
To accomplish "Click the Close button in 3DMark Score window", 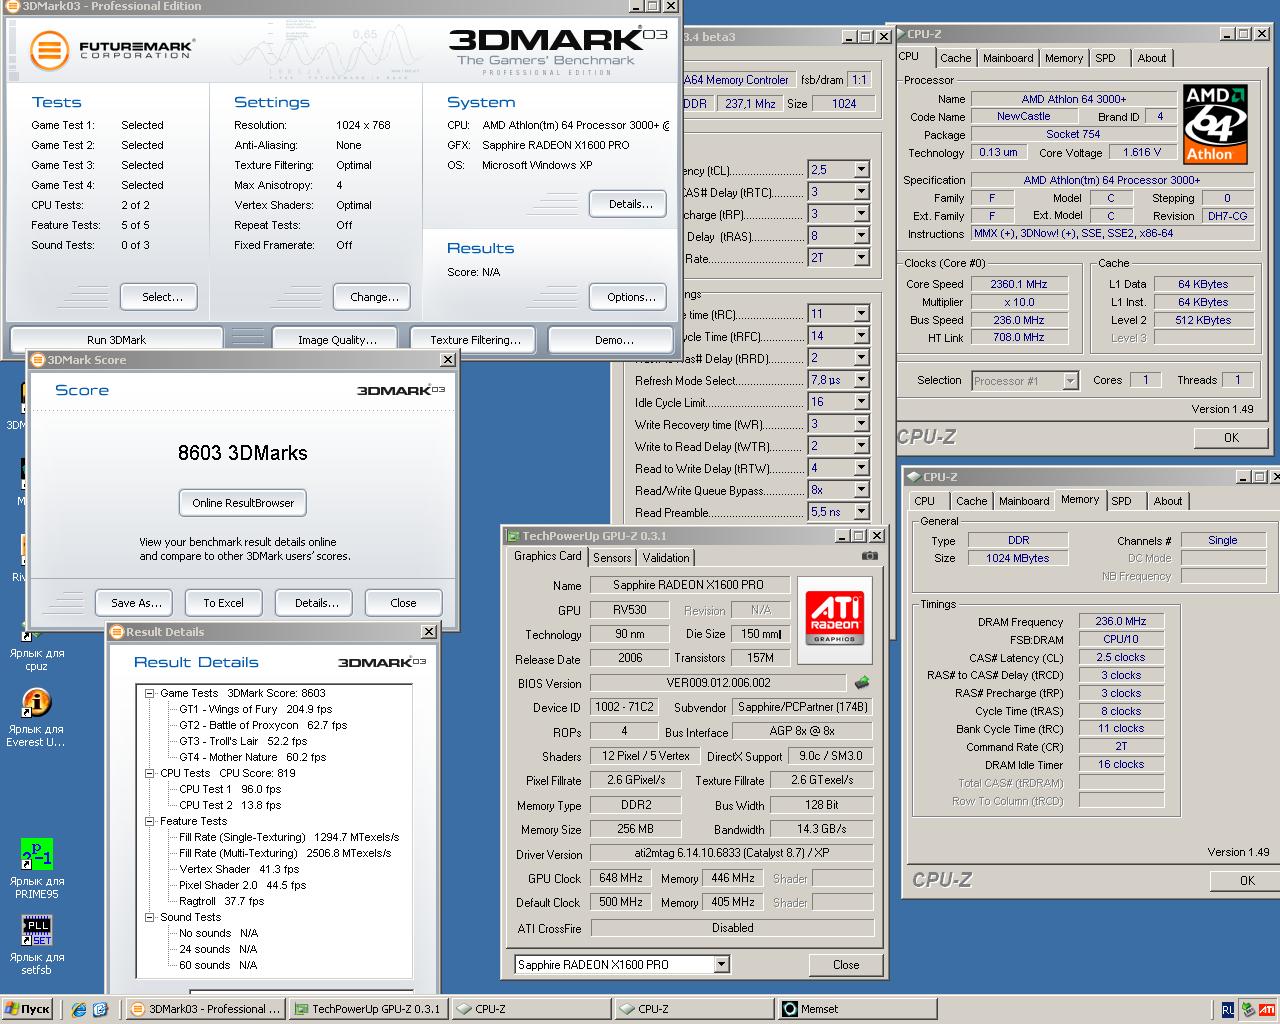I will (x=403, y=603).
